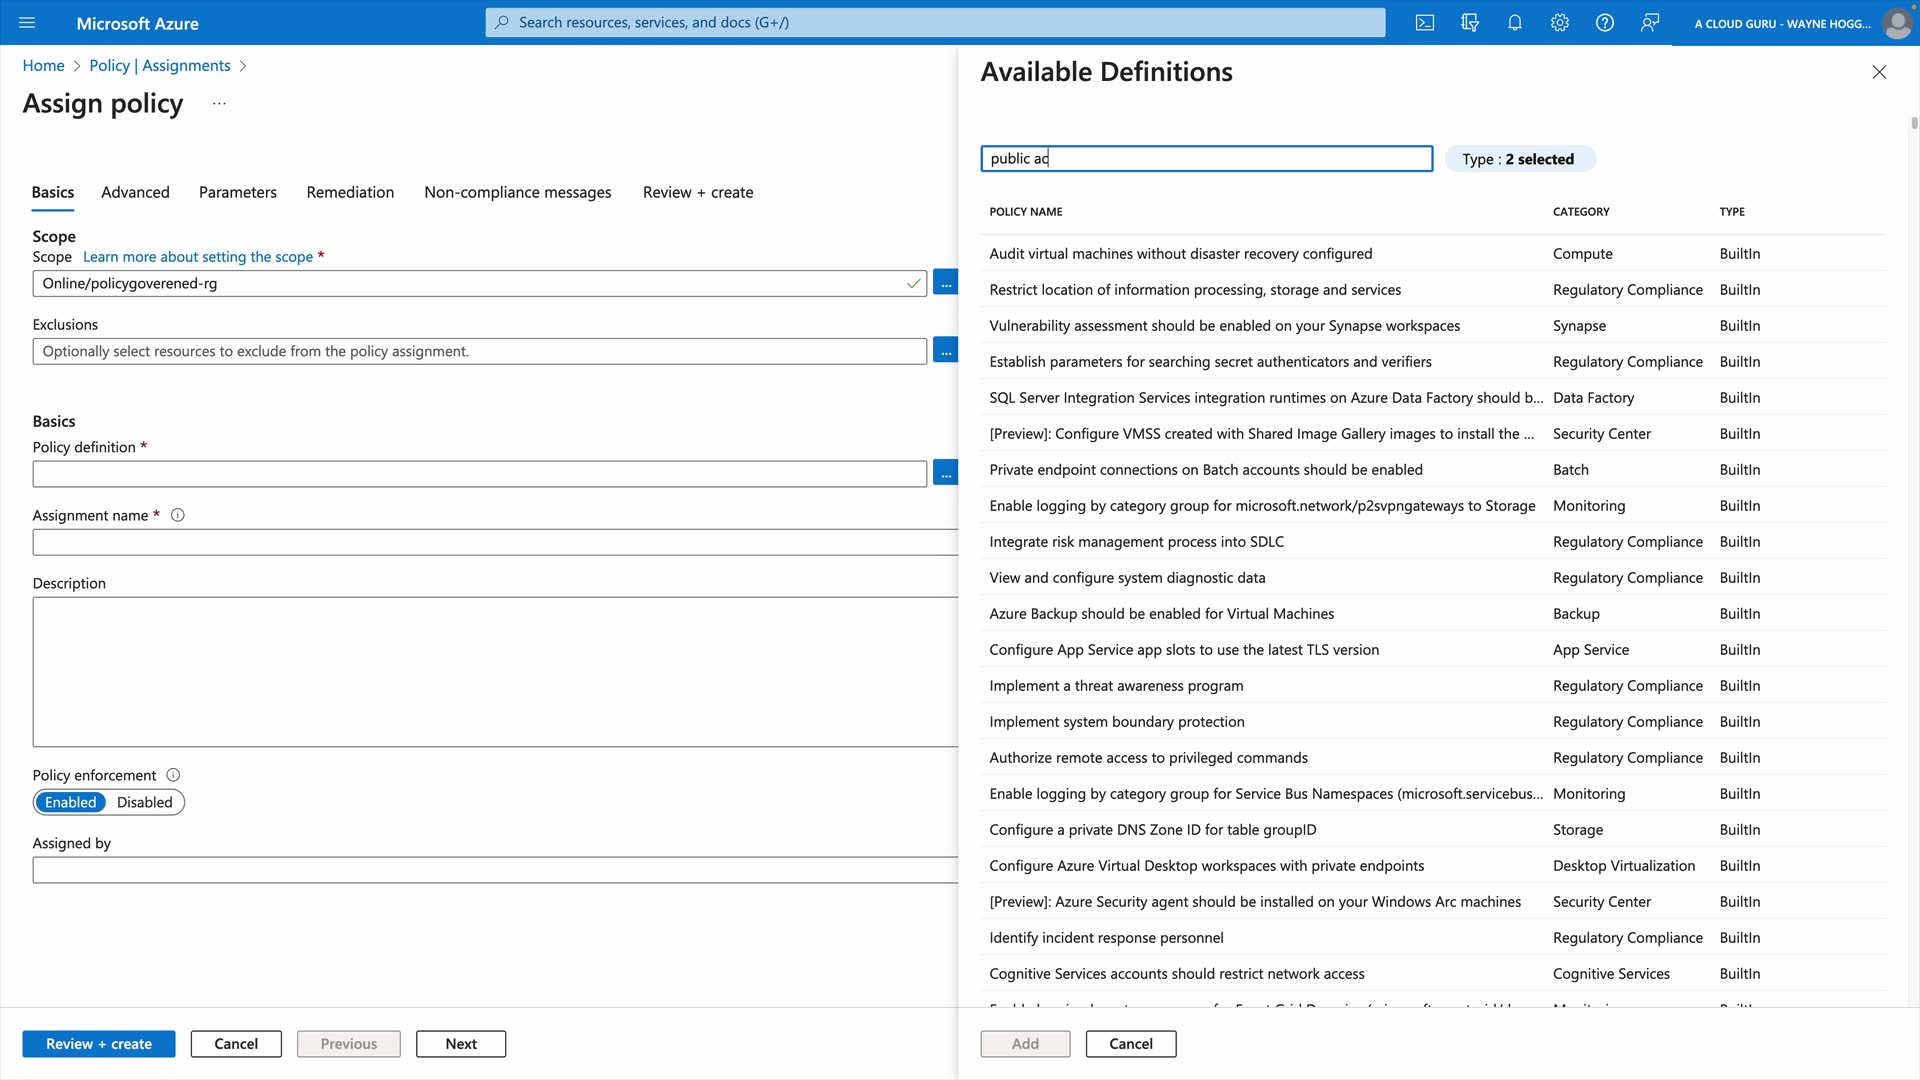The height and width of the screenshot is (1080, 1920).
Task: Click the Review + create button
Action: point(99,1044)
